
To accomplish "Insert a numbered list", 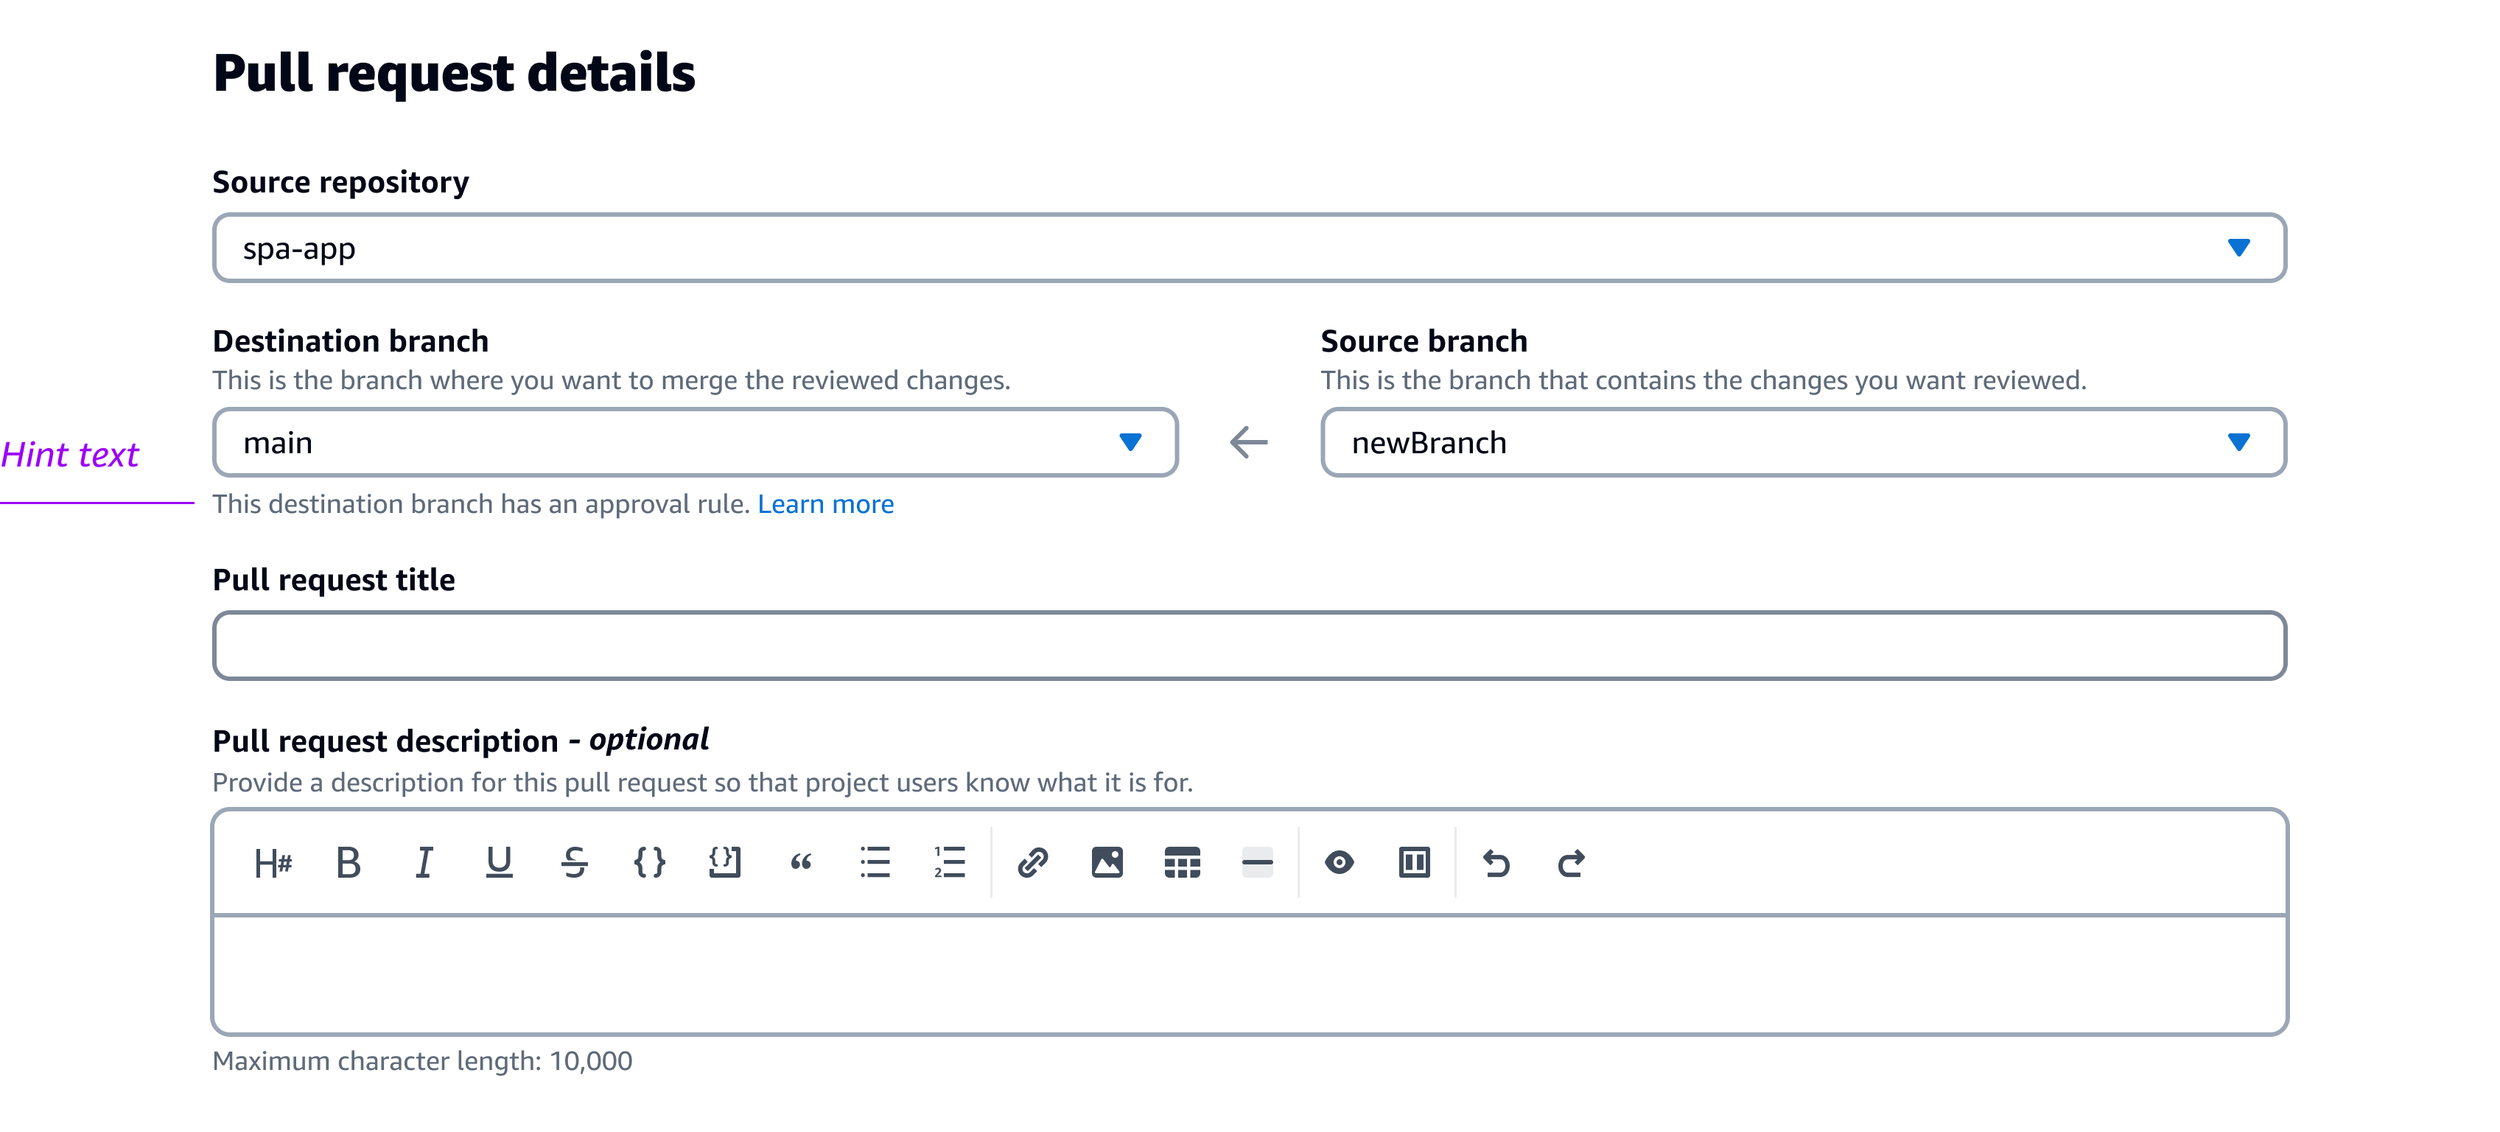I will [950, 862].
